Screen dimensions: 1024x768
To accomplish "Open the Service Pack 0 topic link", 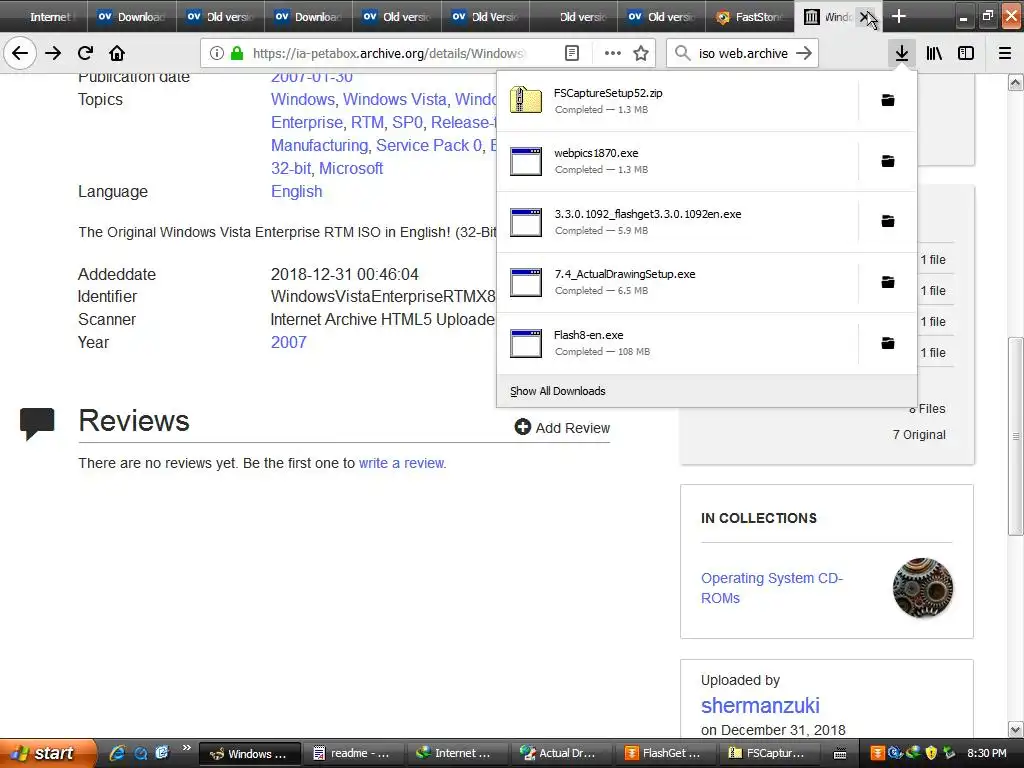I will 429,145.
